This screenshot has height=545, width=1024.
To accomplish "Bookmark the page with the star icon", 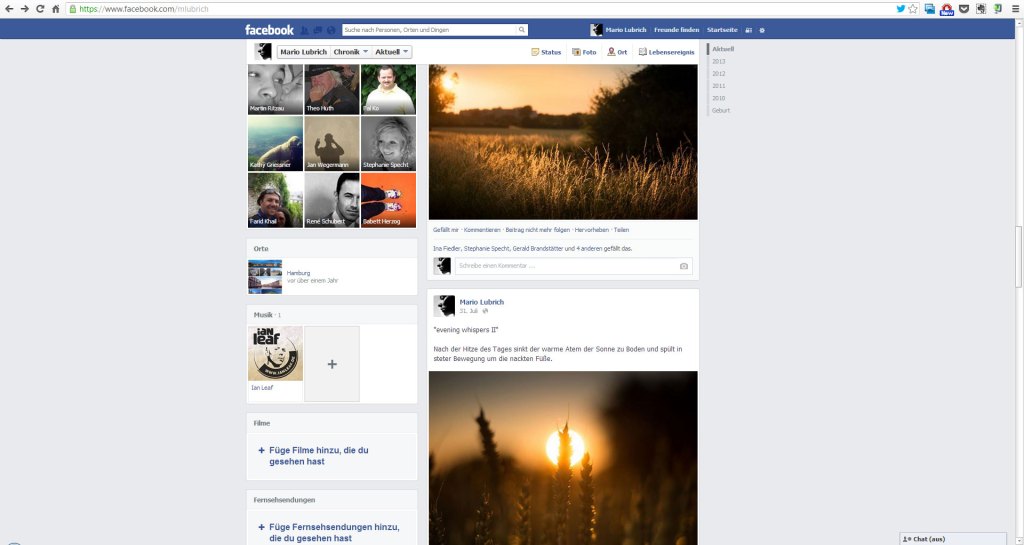I will pos(914,8).
